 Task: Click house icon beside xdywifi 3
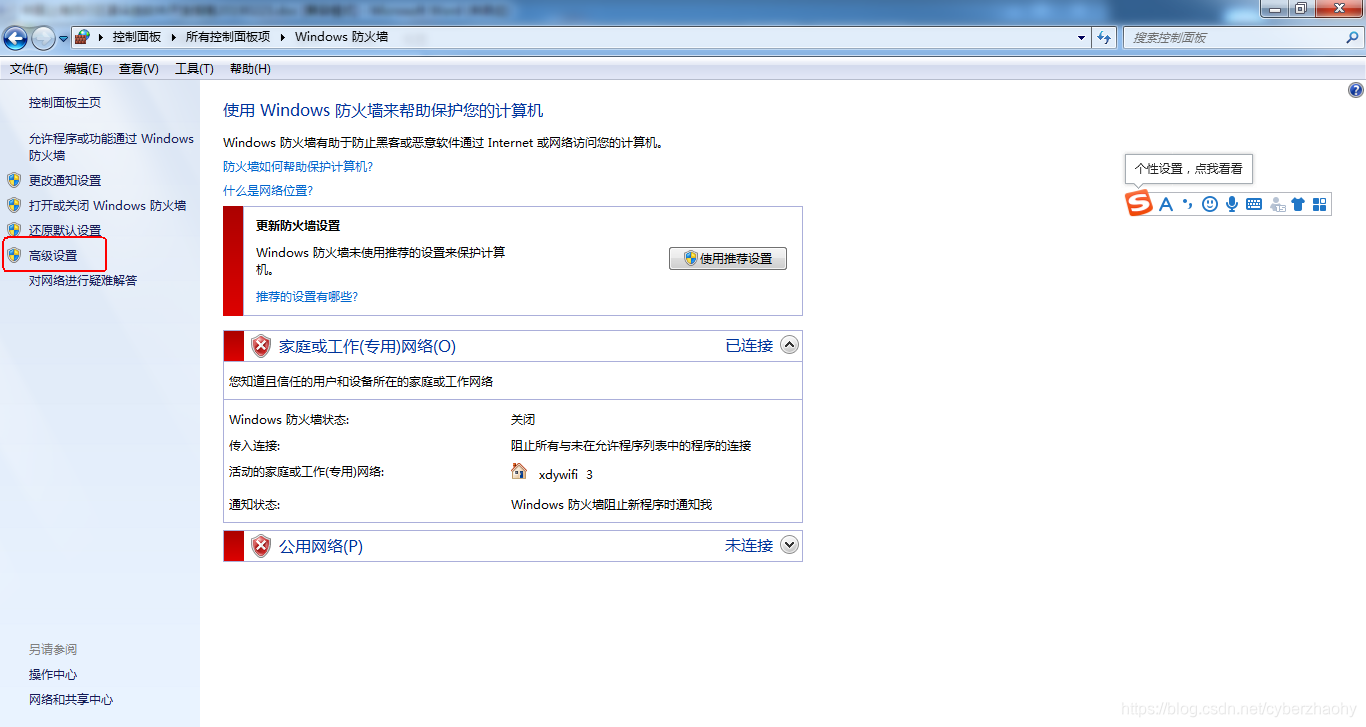pos(519,471)
